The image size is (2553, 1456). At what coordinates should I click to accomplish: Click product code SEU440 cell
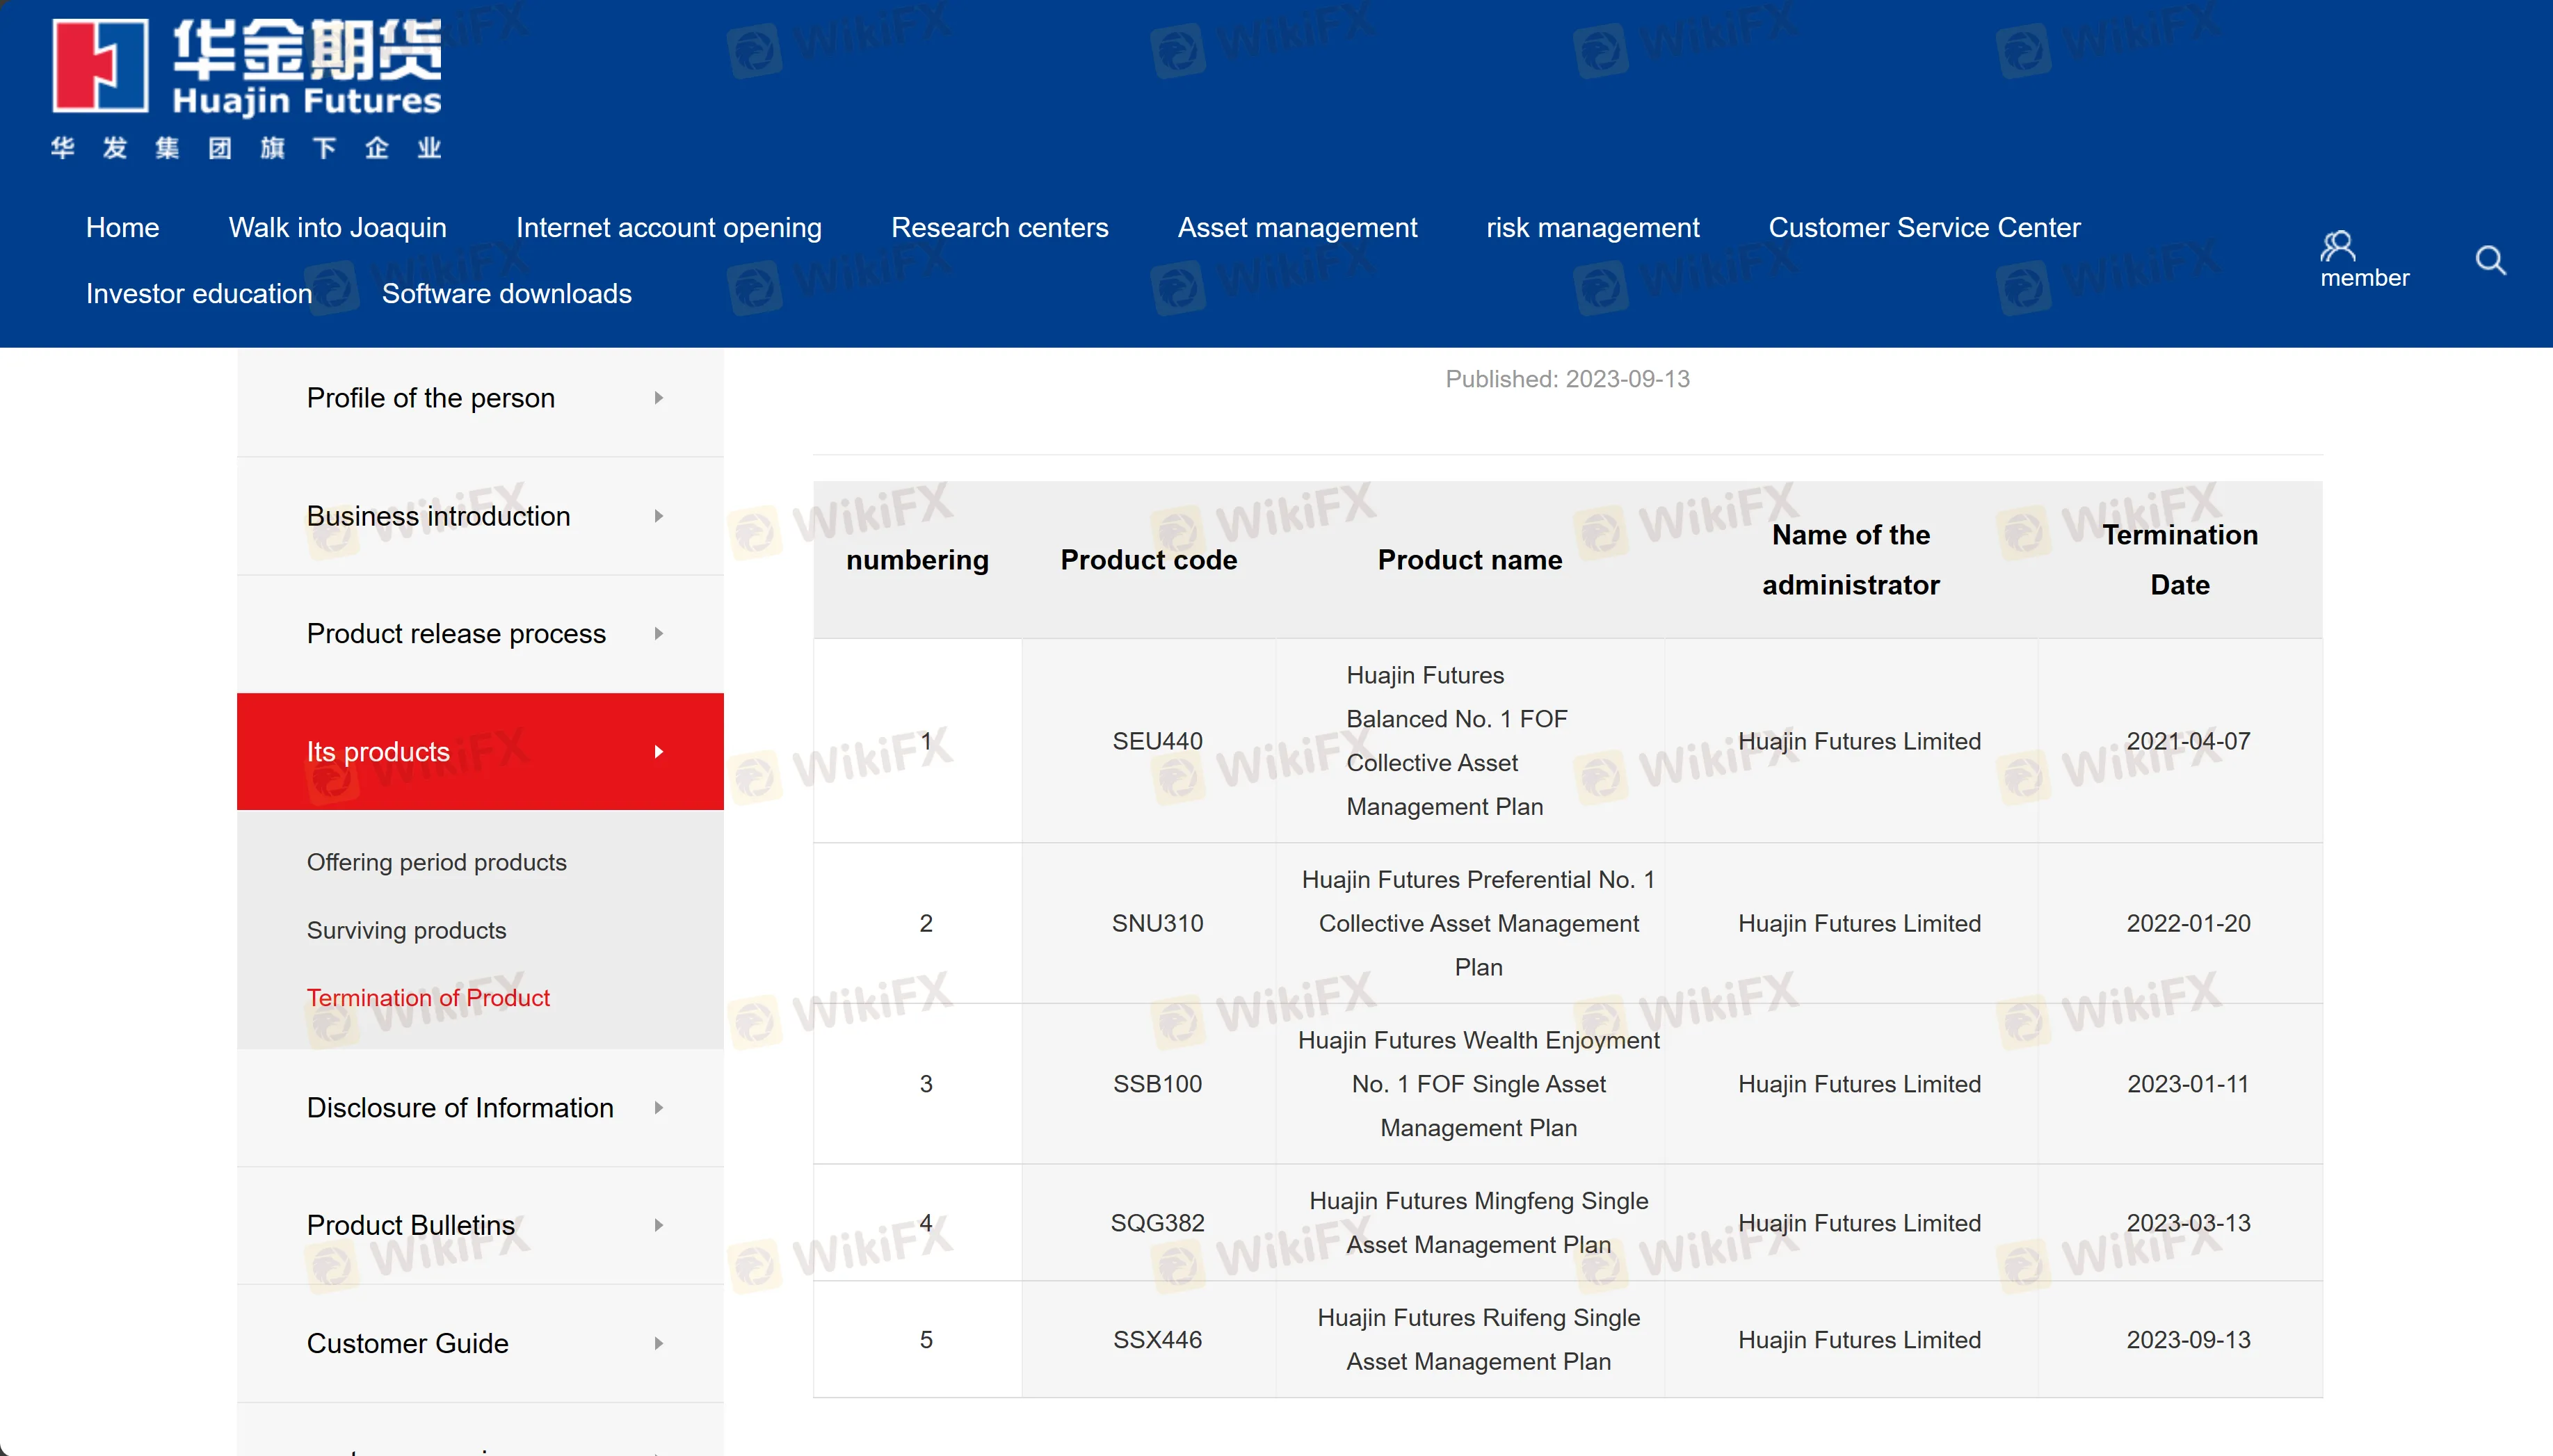click(x=1157, y=741)
